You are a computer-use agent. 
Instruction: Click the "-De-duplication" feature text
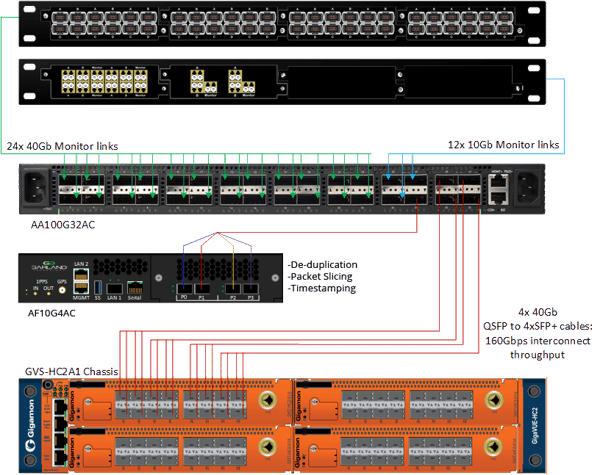[x=323, y=264]
